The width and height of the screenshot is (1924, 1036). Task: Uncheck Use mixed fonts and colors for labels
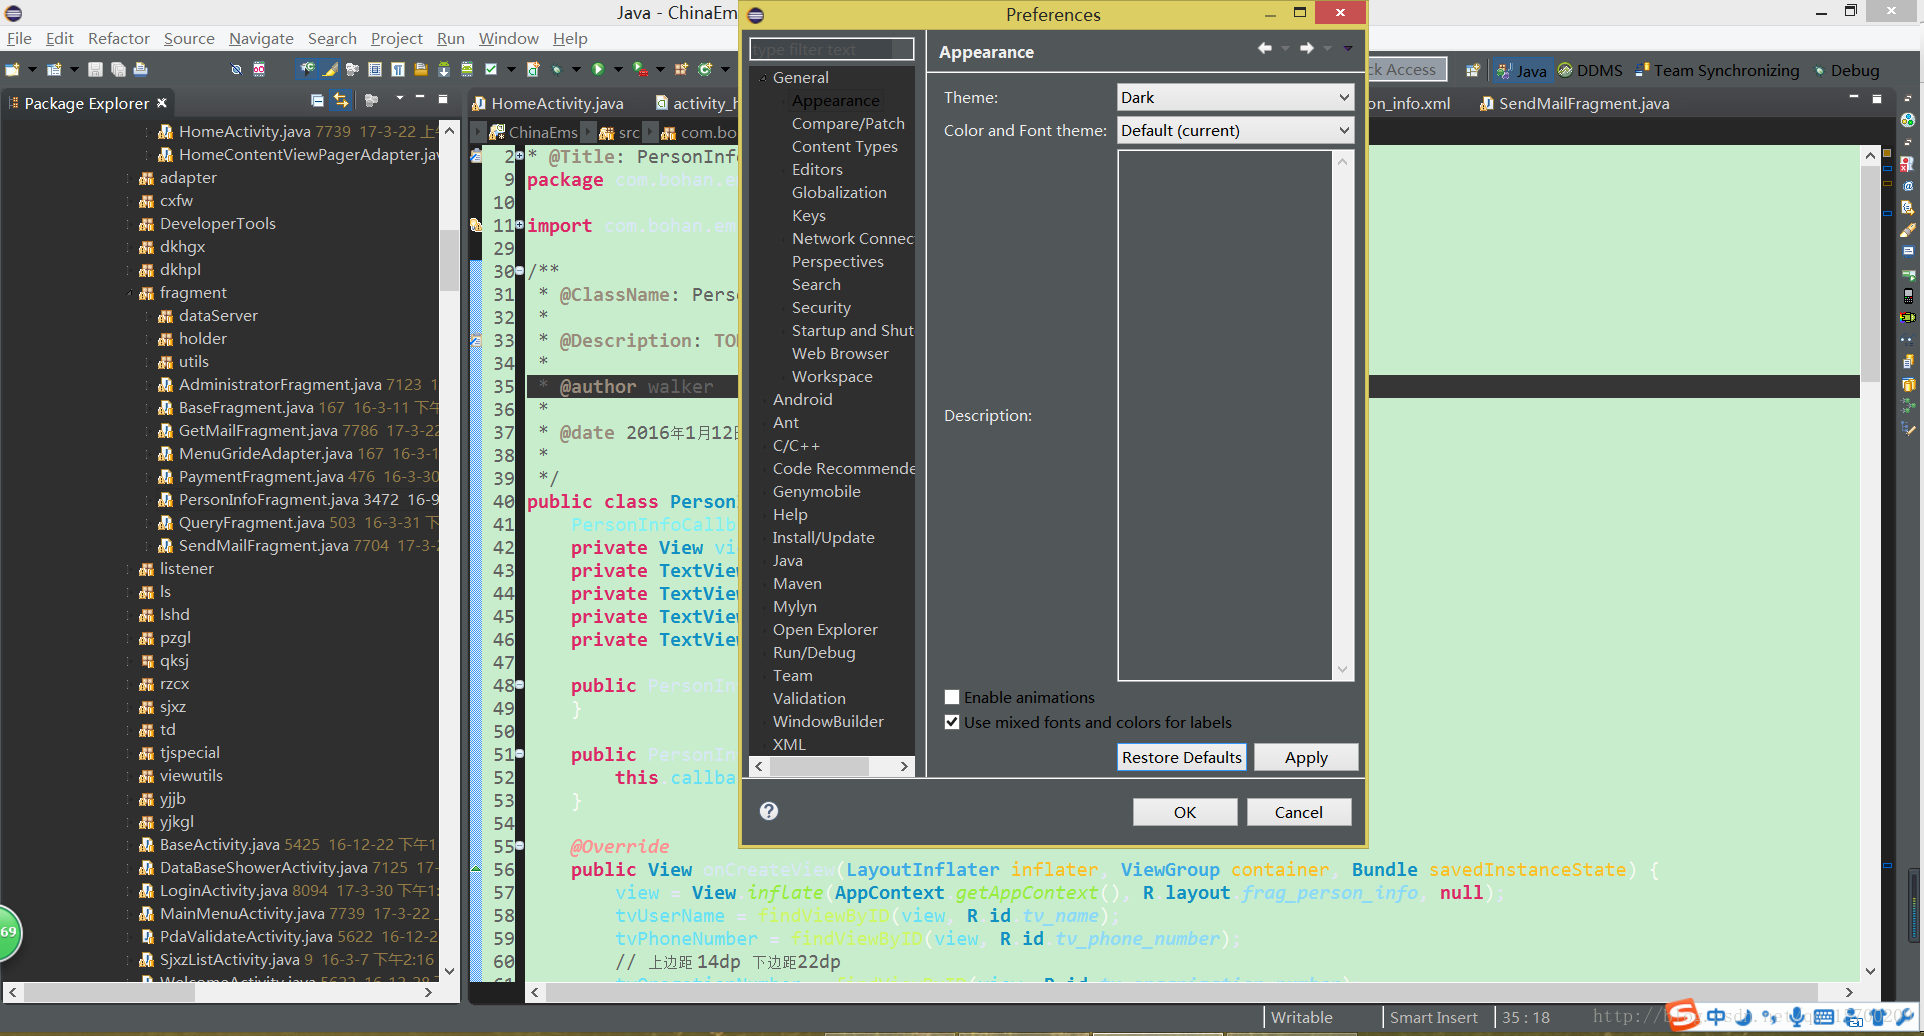click(952, 722)
